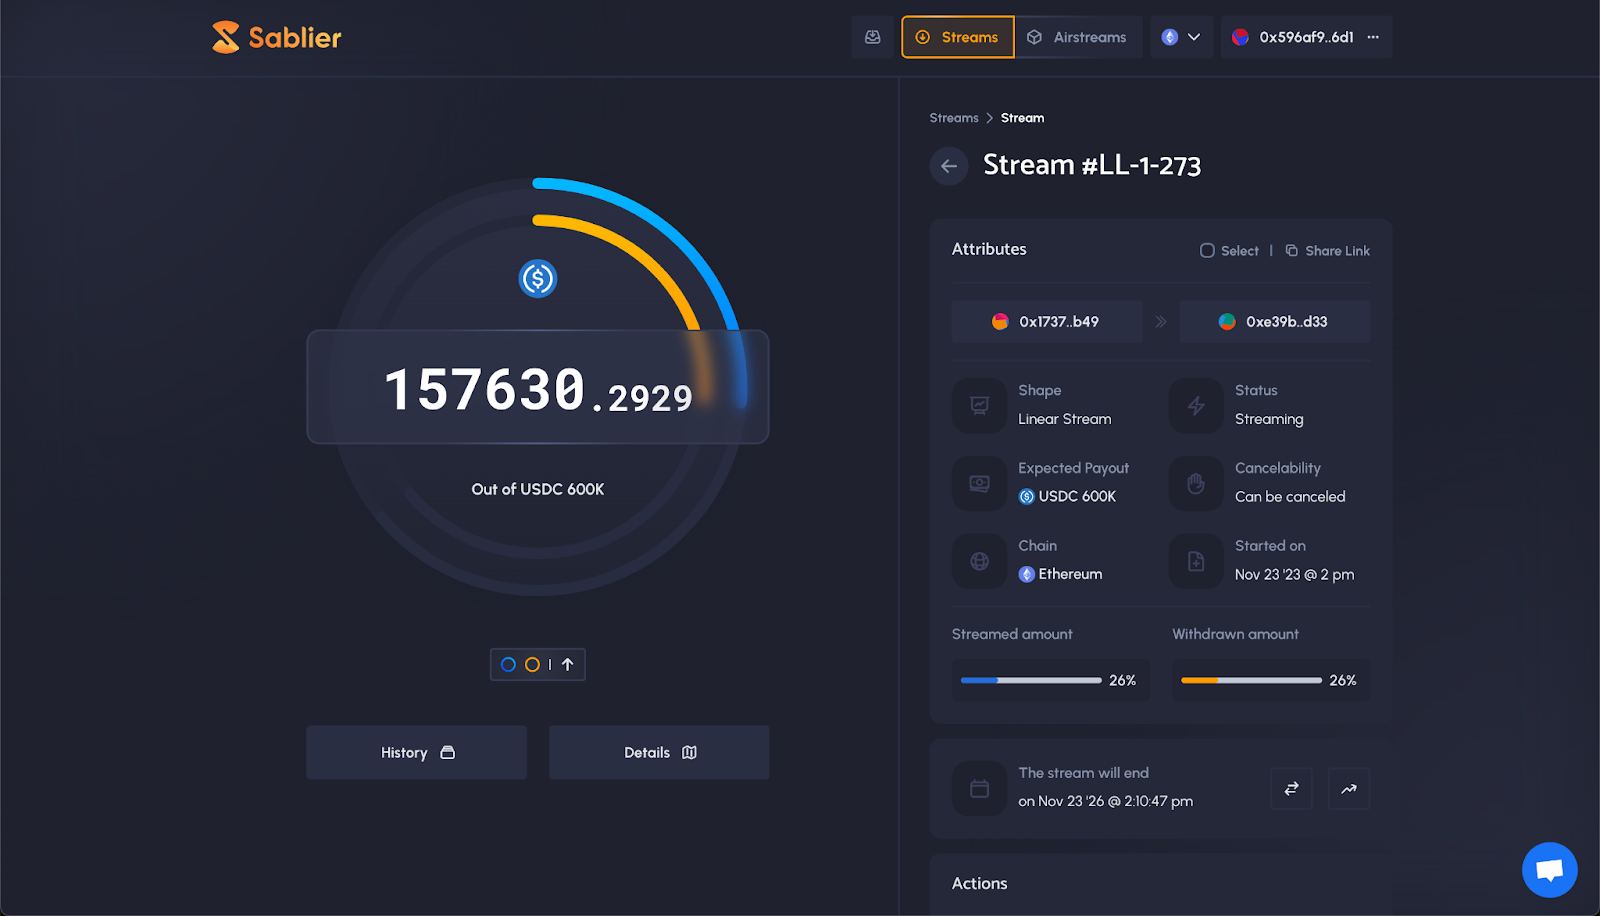Click the 'Can be canceled' value
This screenshot has height=916, width=1600.
1290,496
